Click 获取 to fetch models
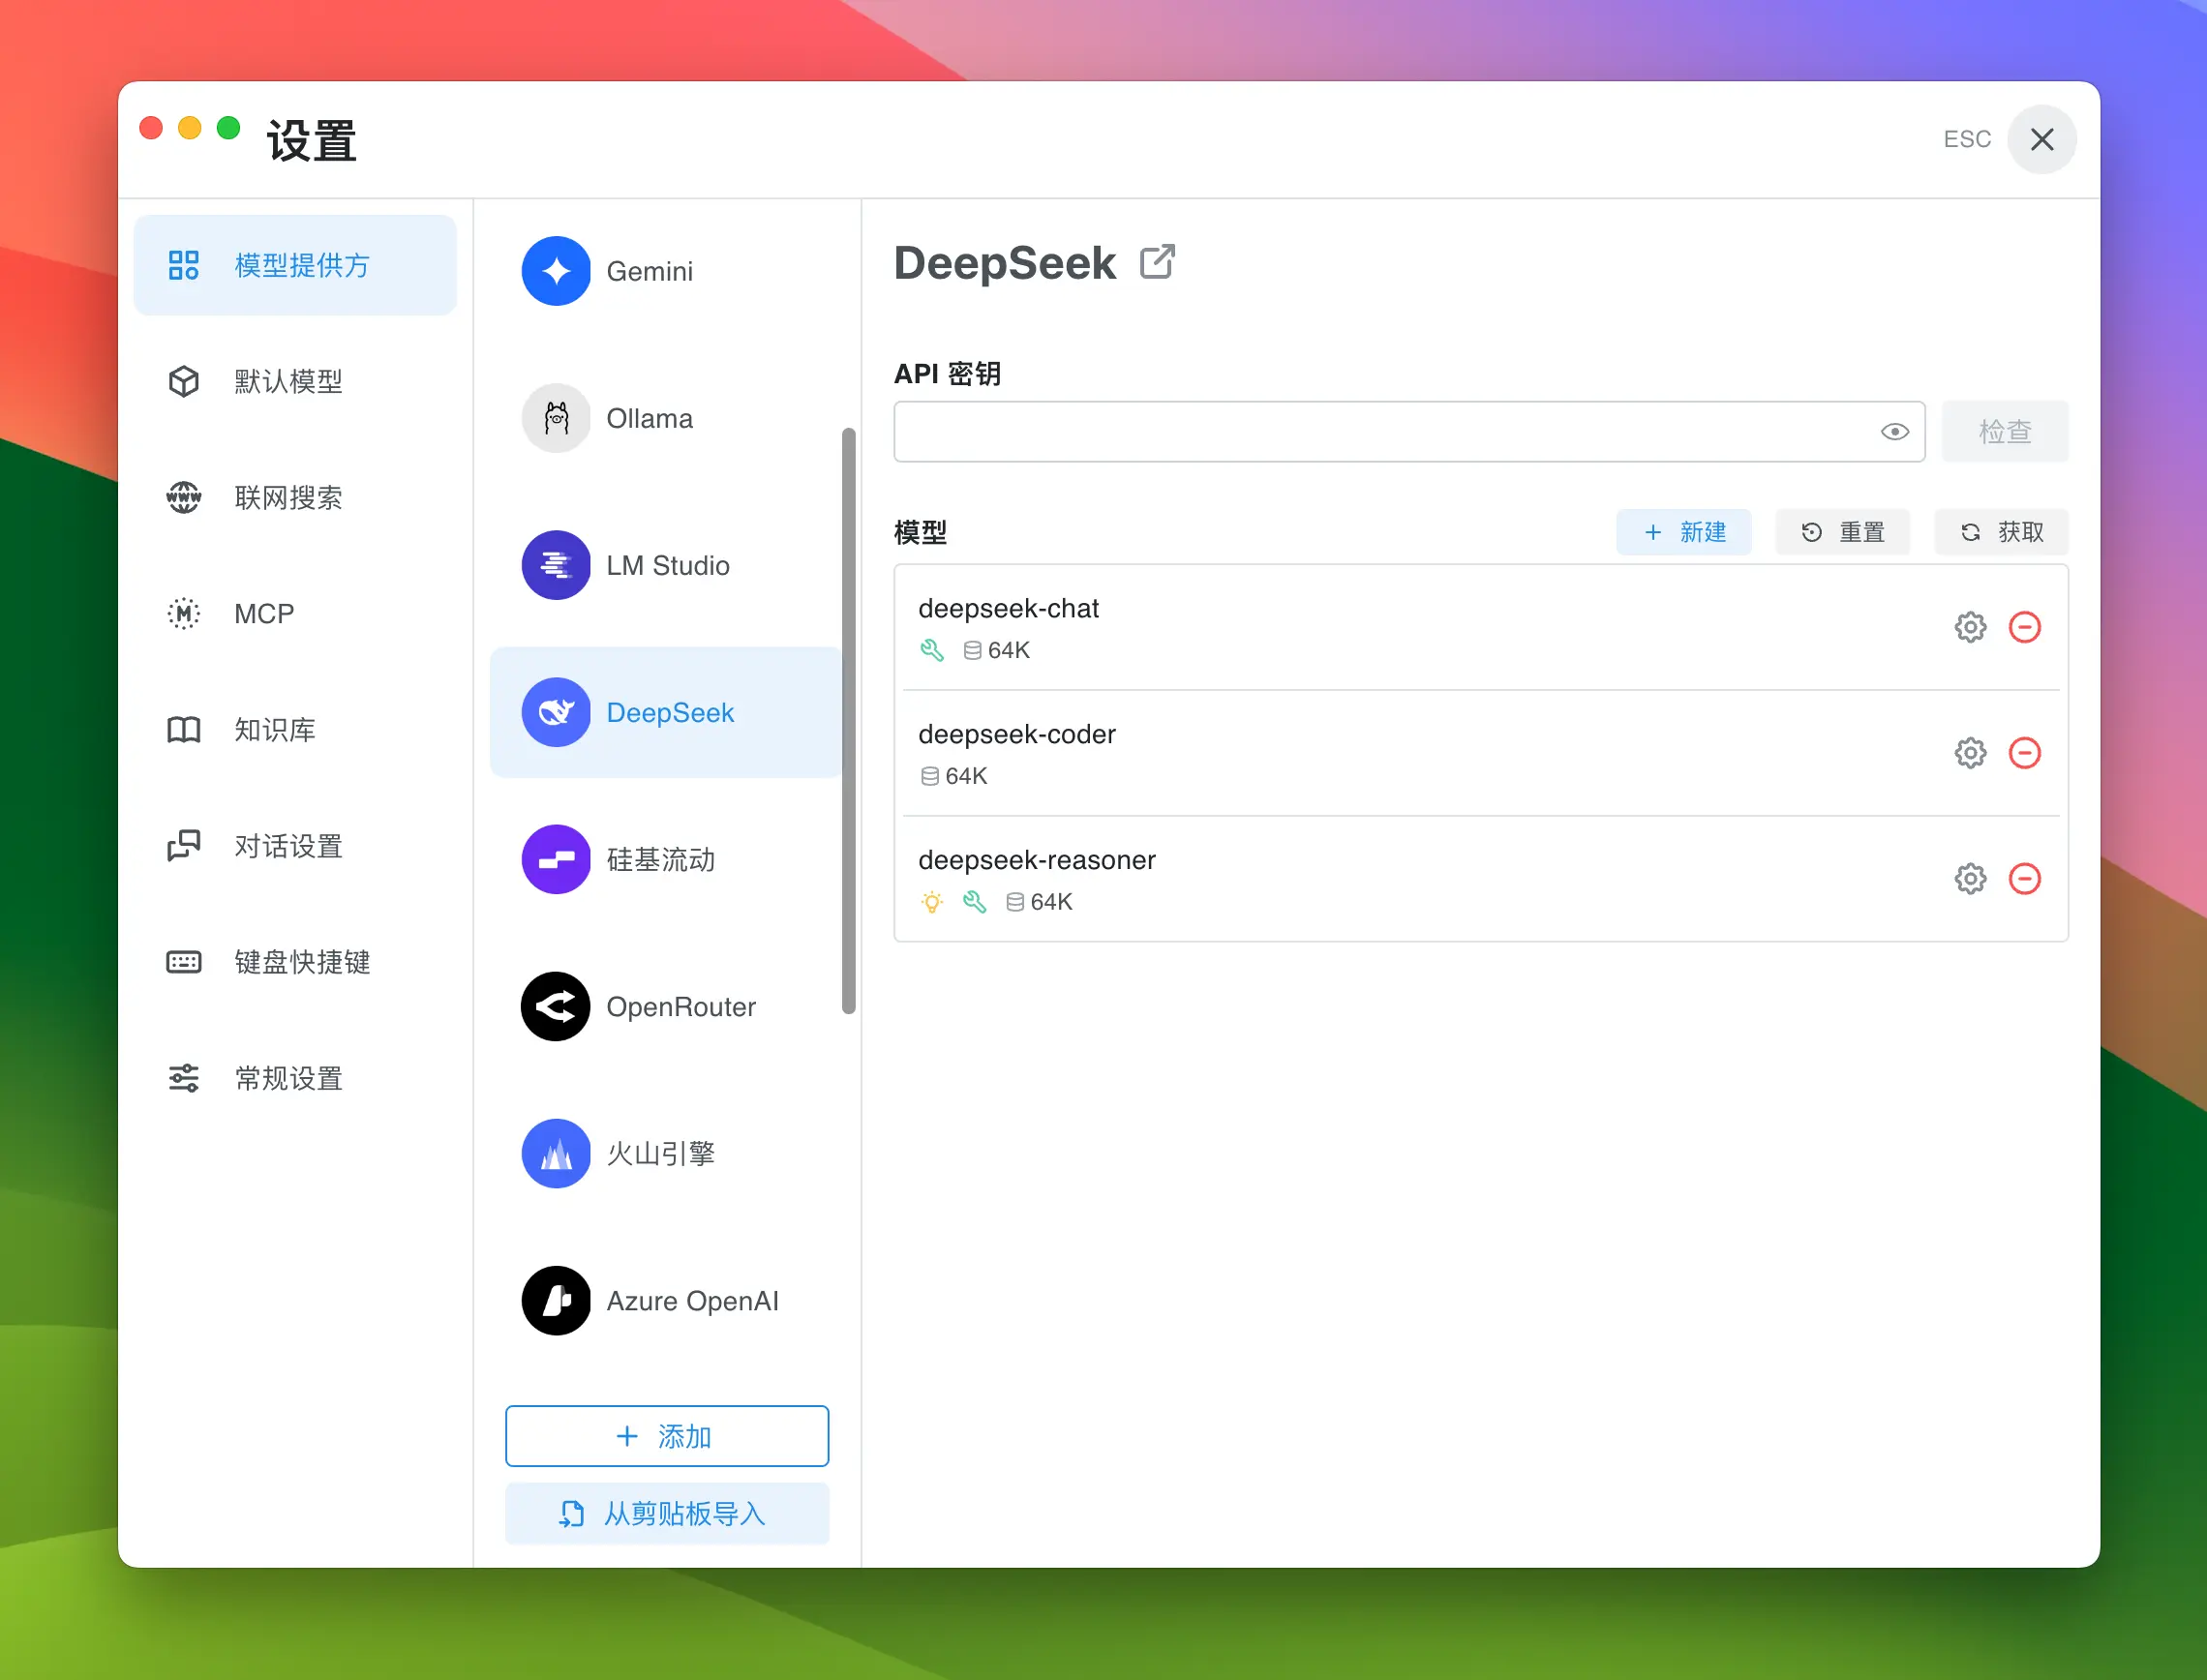The width and height of the screenshot is (2207, 1680). tap(2001, 532)
